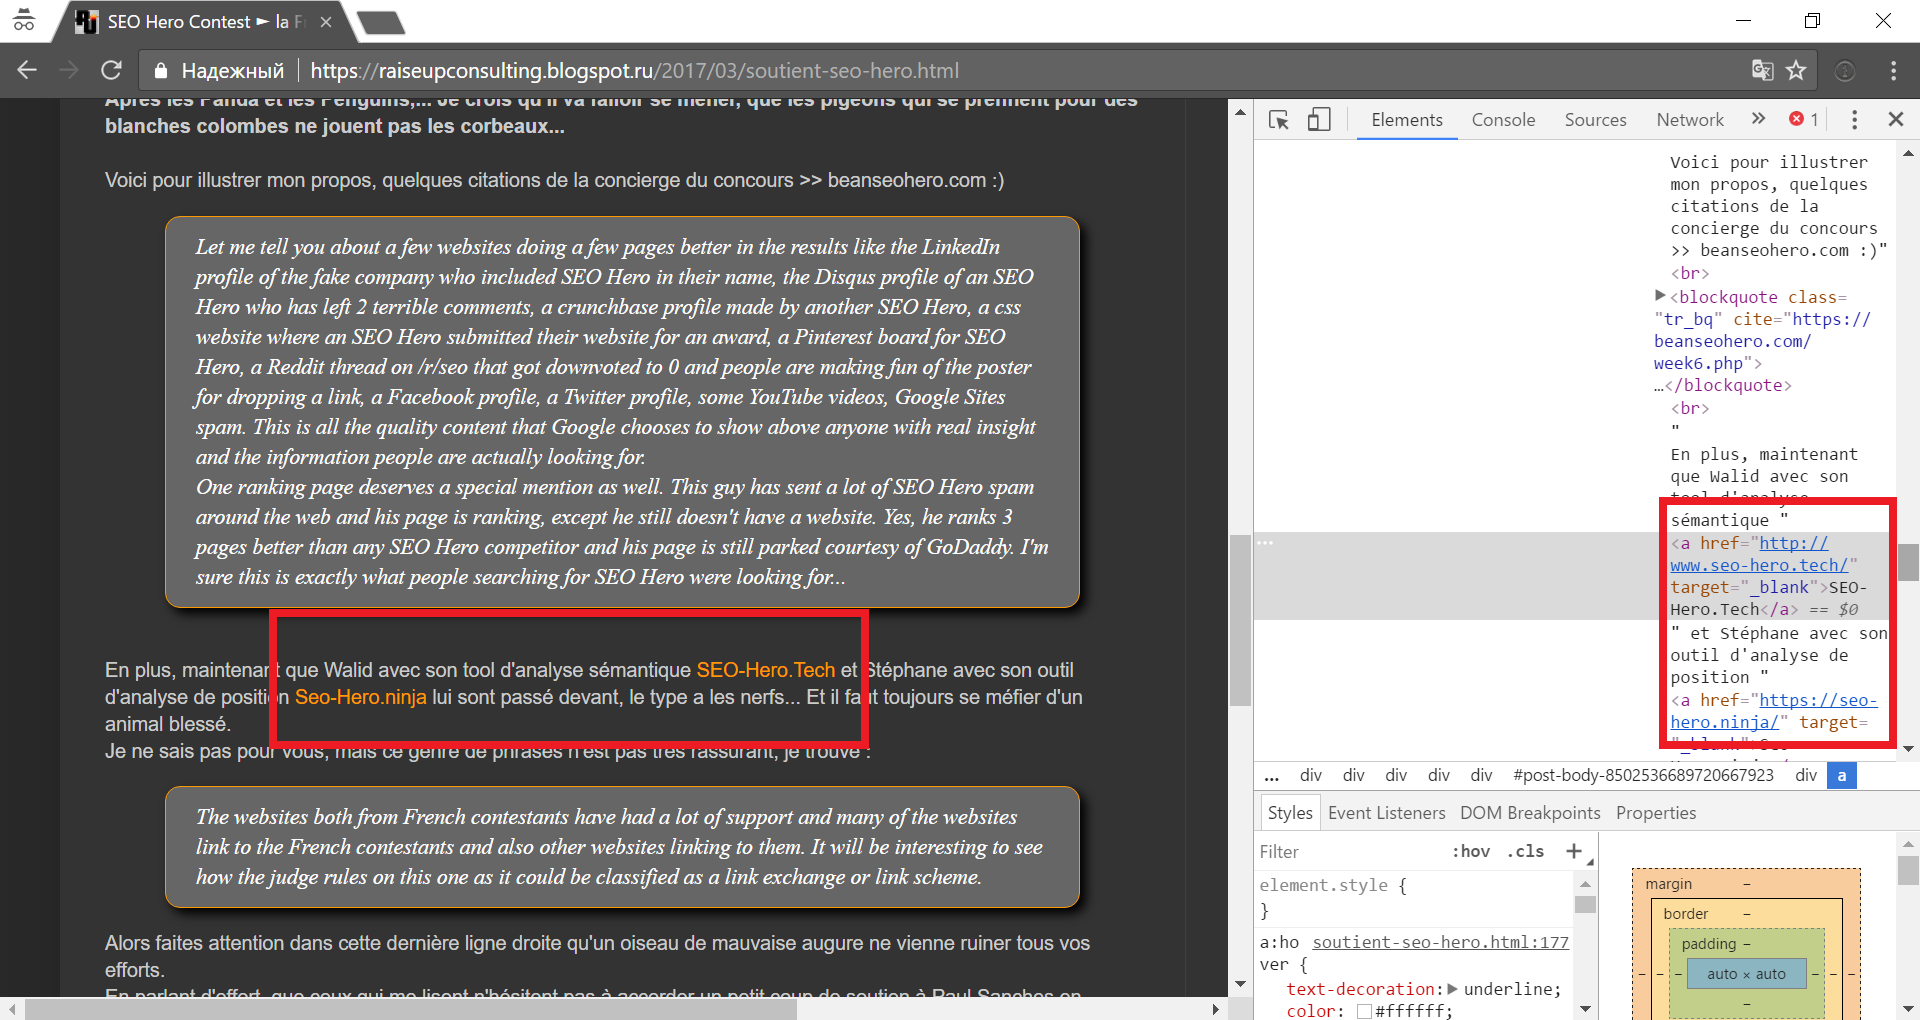Open the Seo-Hero.ninja link on the page
The height and width of the screenshot is (1020, 1920).
click(360, 697)
